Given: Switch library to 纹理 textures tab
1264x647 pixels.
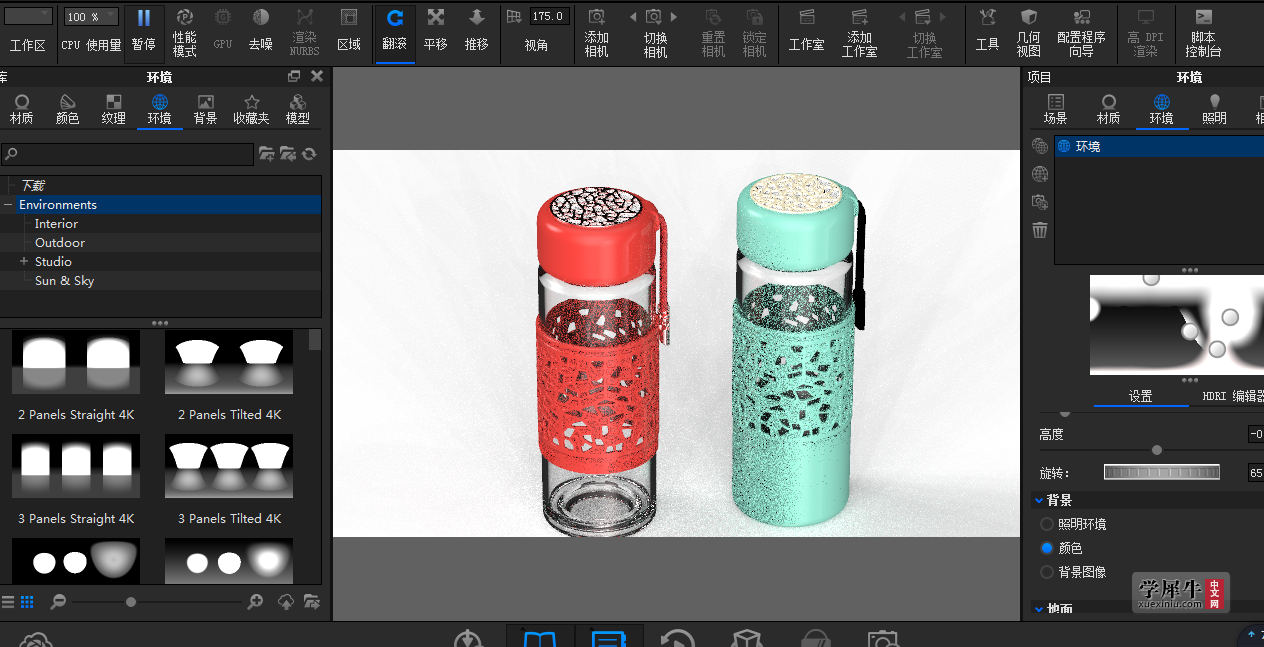Looking at the screenshot, I should (114, 110).
